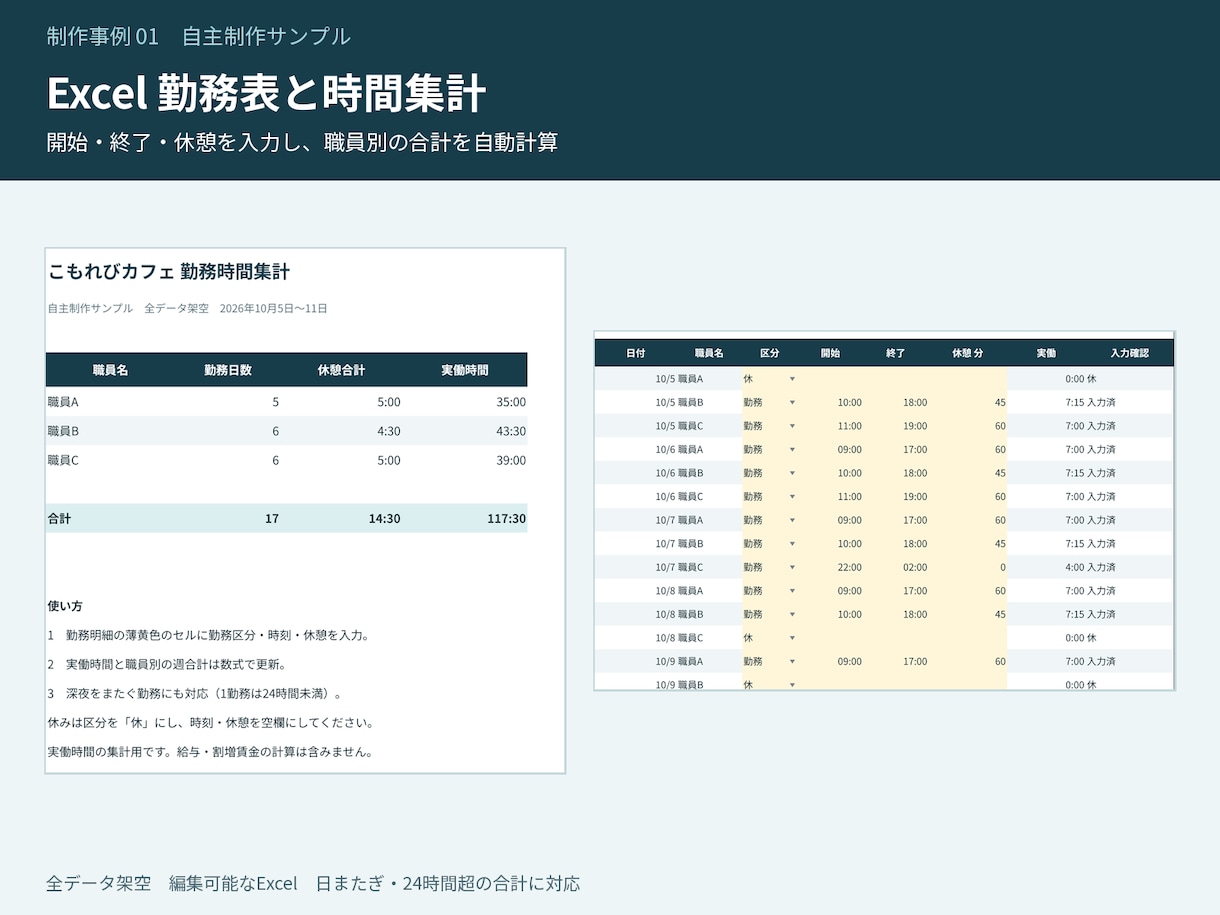
Task: Click the 制作事例 01 自主制作サンプル label
Action: point(198,36)
